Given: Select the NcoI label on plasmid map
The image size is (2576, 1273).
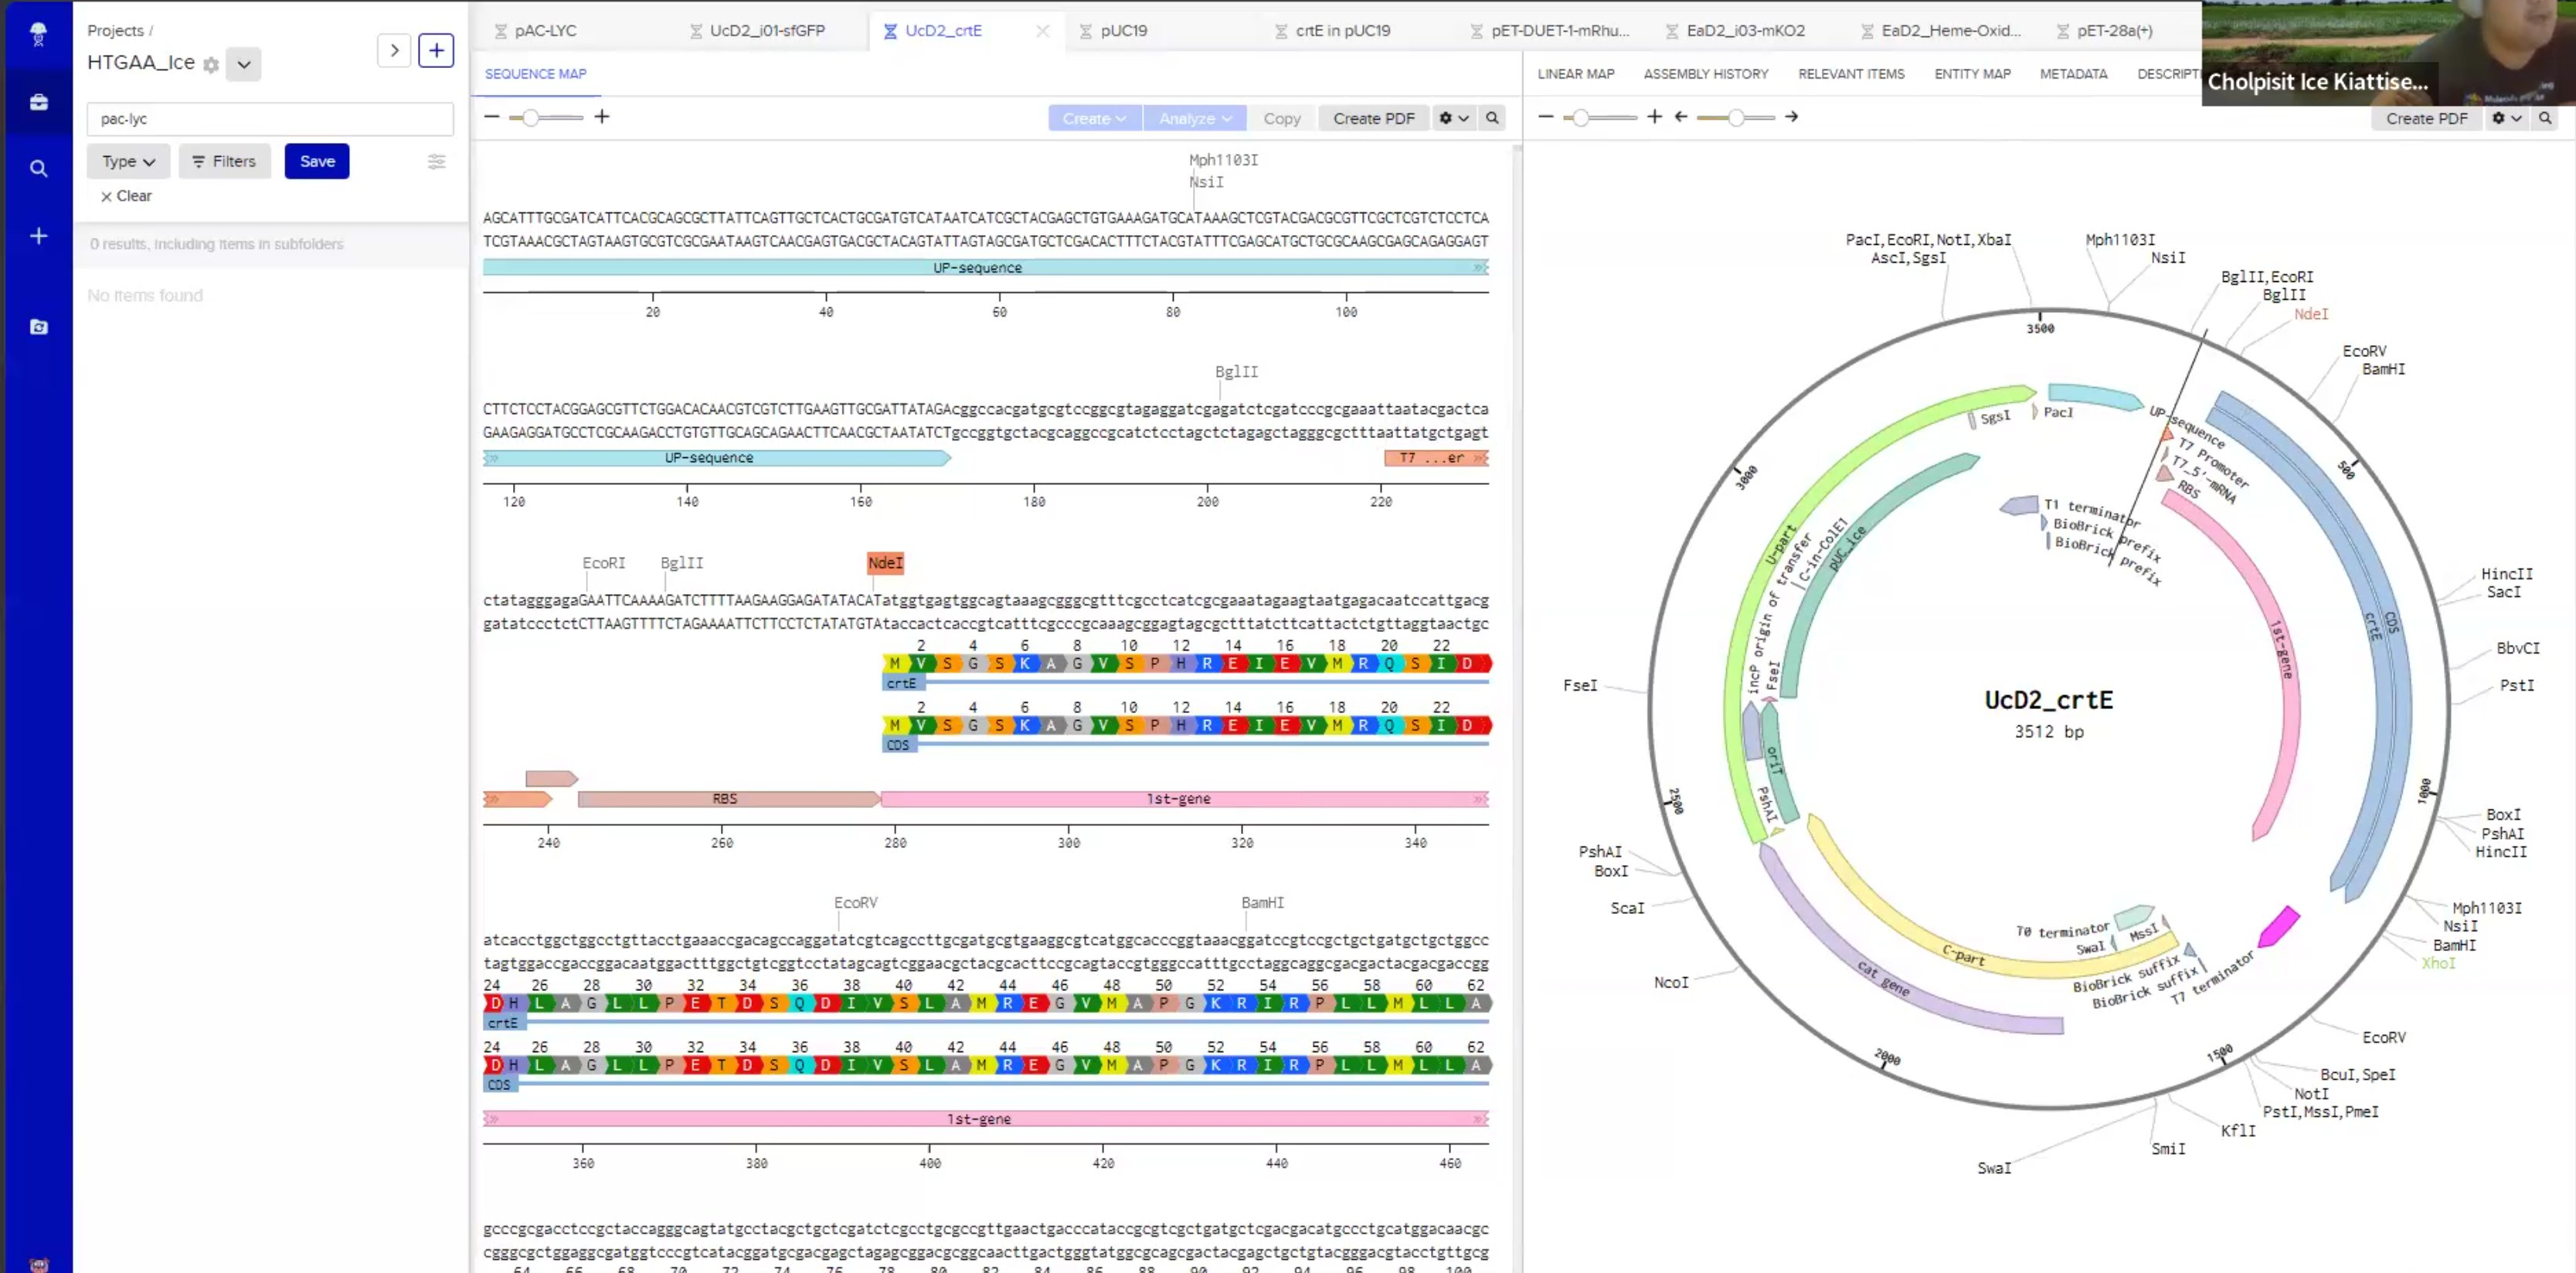Looking at the screenshot, I should click(1670, 982).
